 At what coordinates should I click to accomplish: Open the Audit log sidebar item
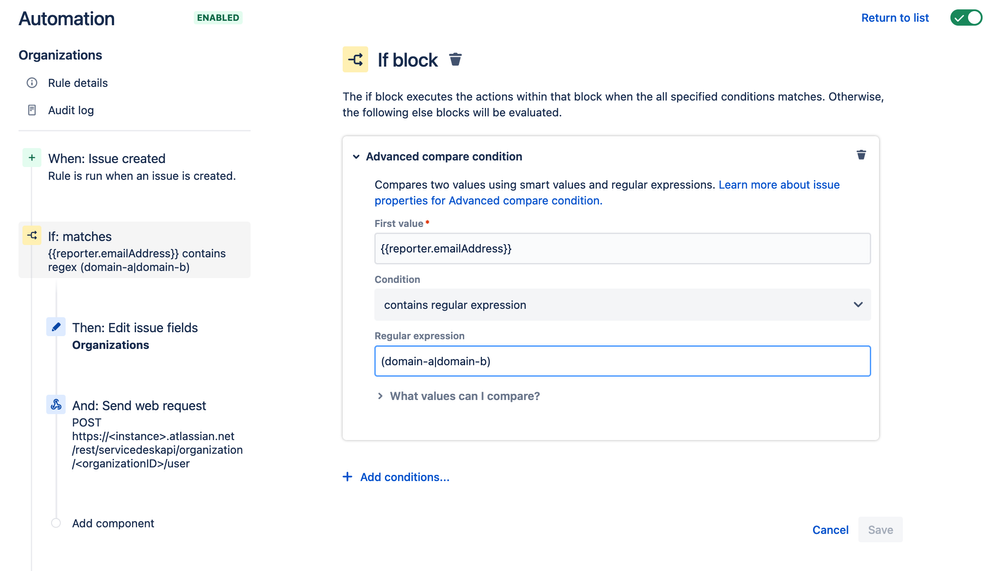tap(71, 110)
